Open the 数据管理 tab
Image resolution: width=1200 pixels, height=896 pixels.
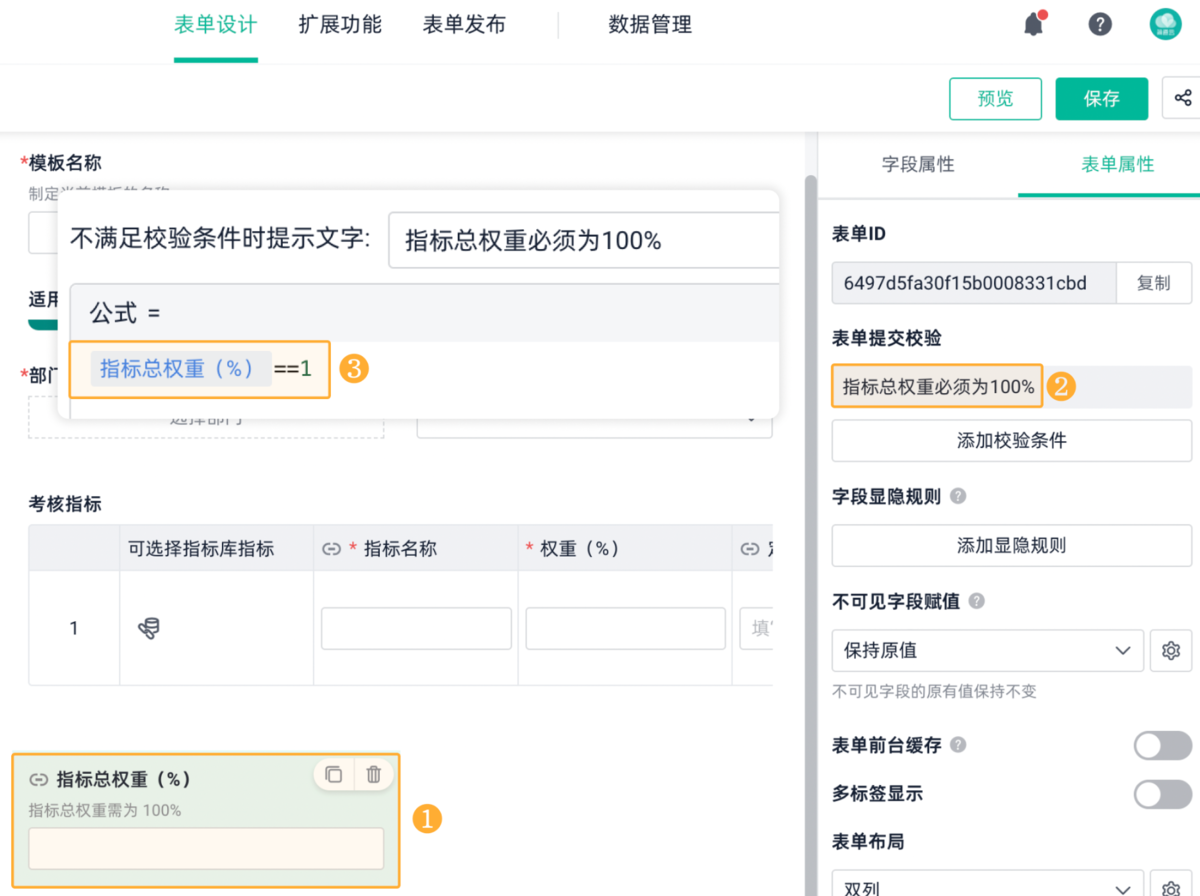650,25
